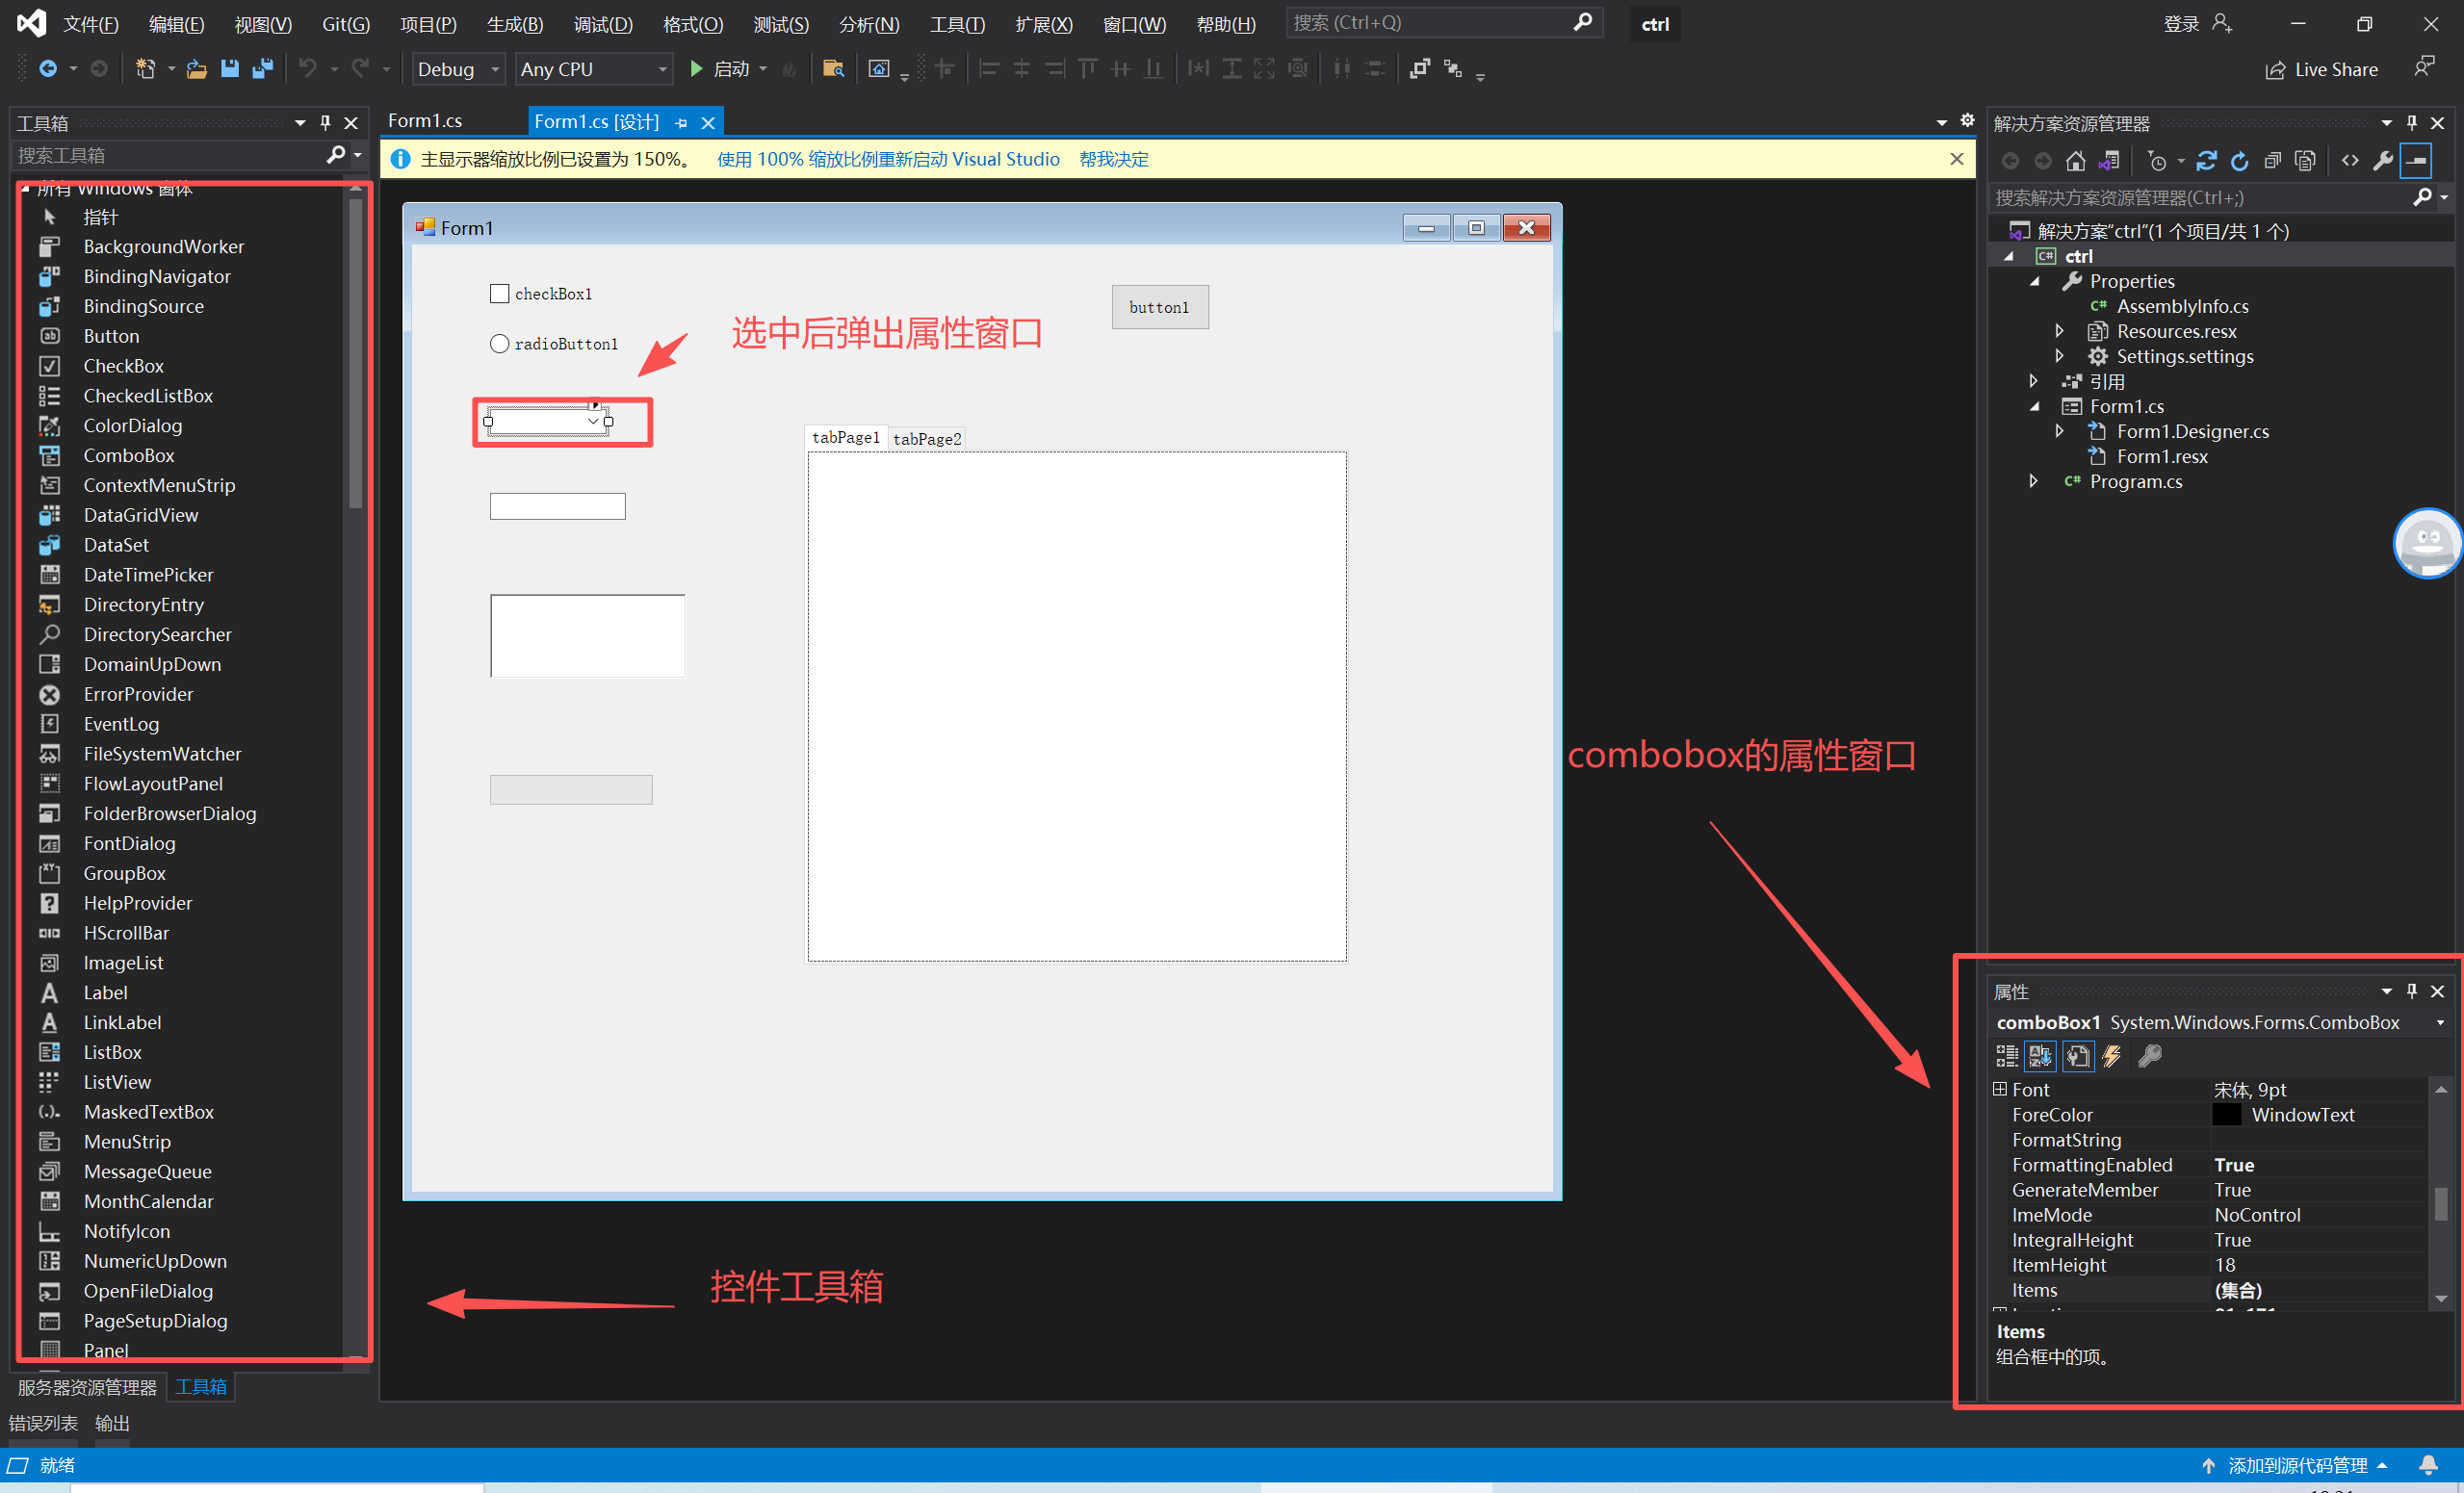Viewport: 2464px width, 1493px height.
Task: Open the 服务器资源管理器 tab
Action: pyautogui.click(x=87, y=1387)
